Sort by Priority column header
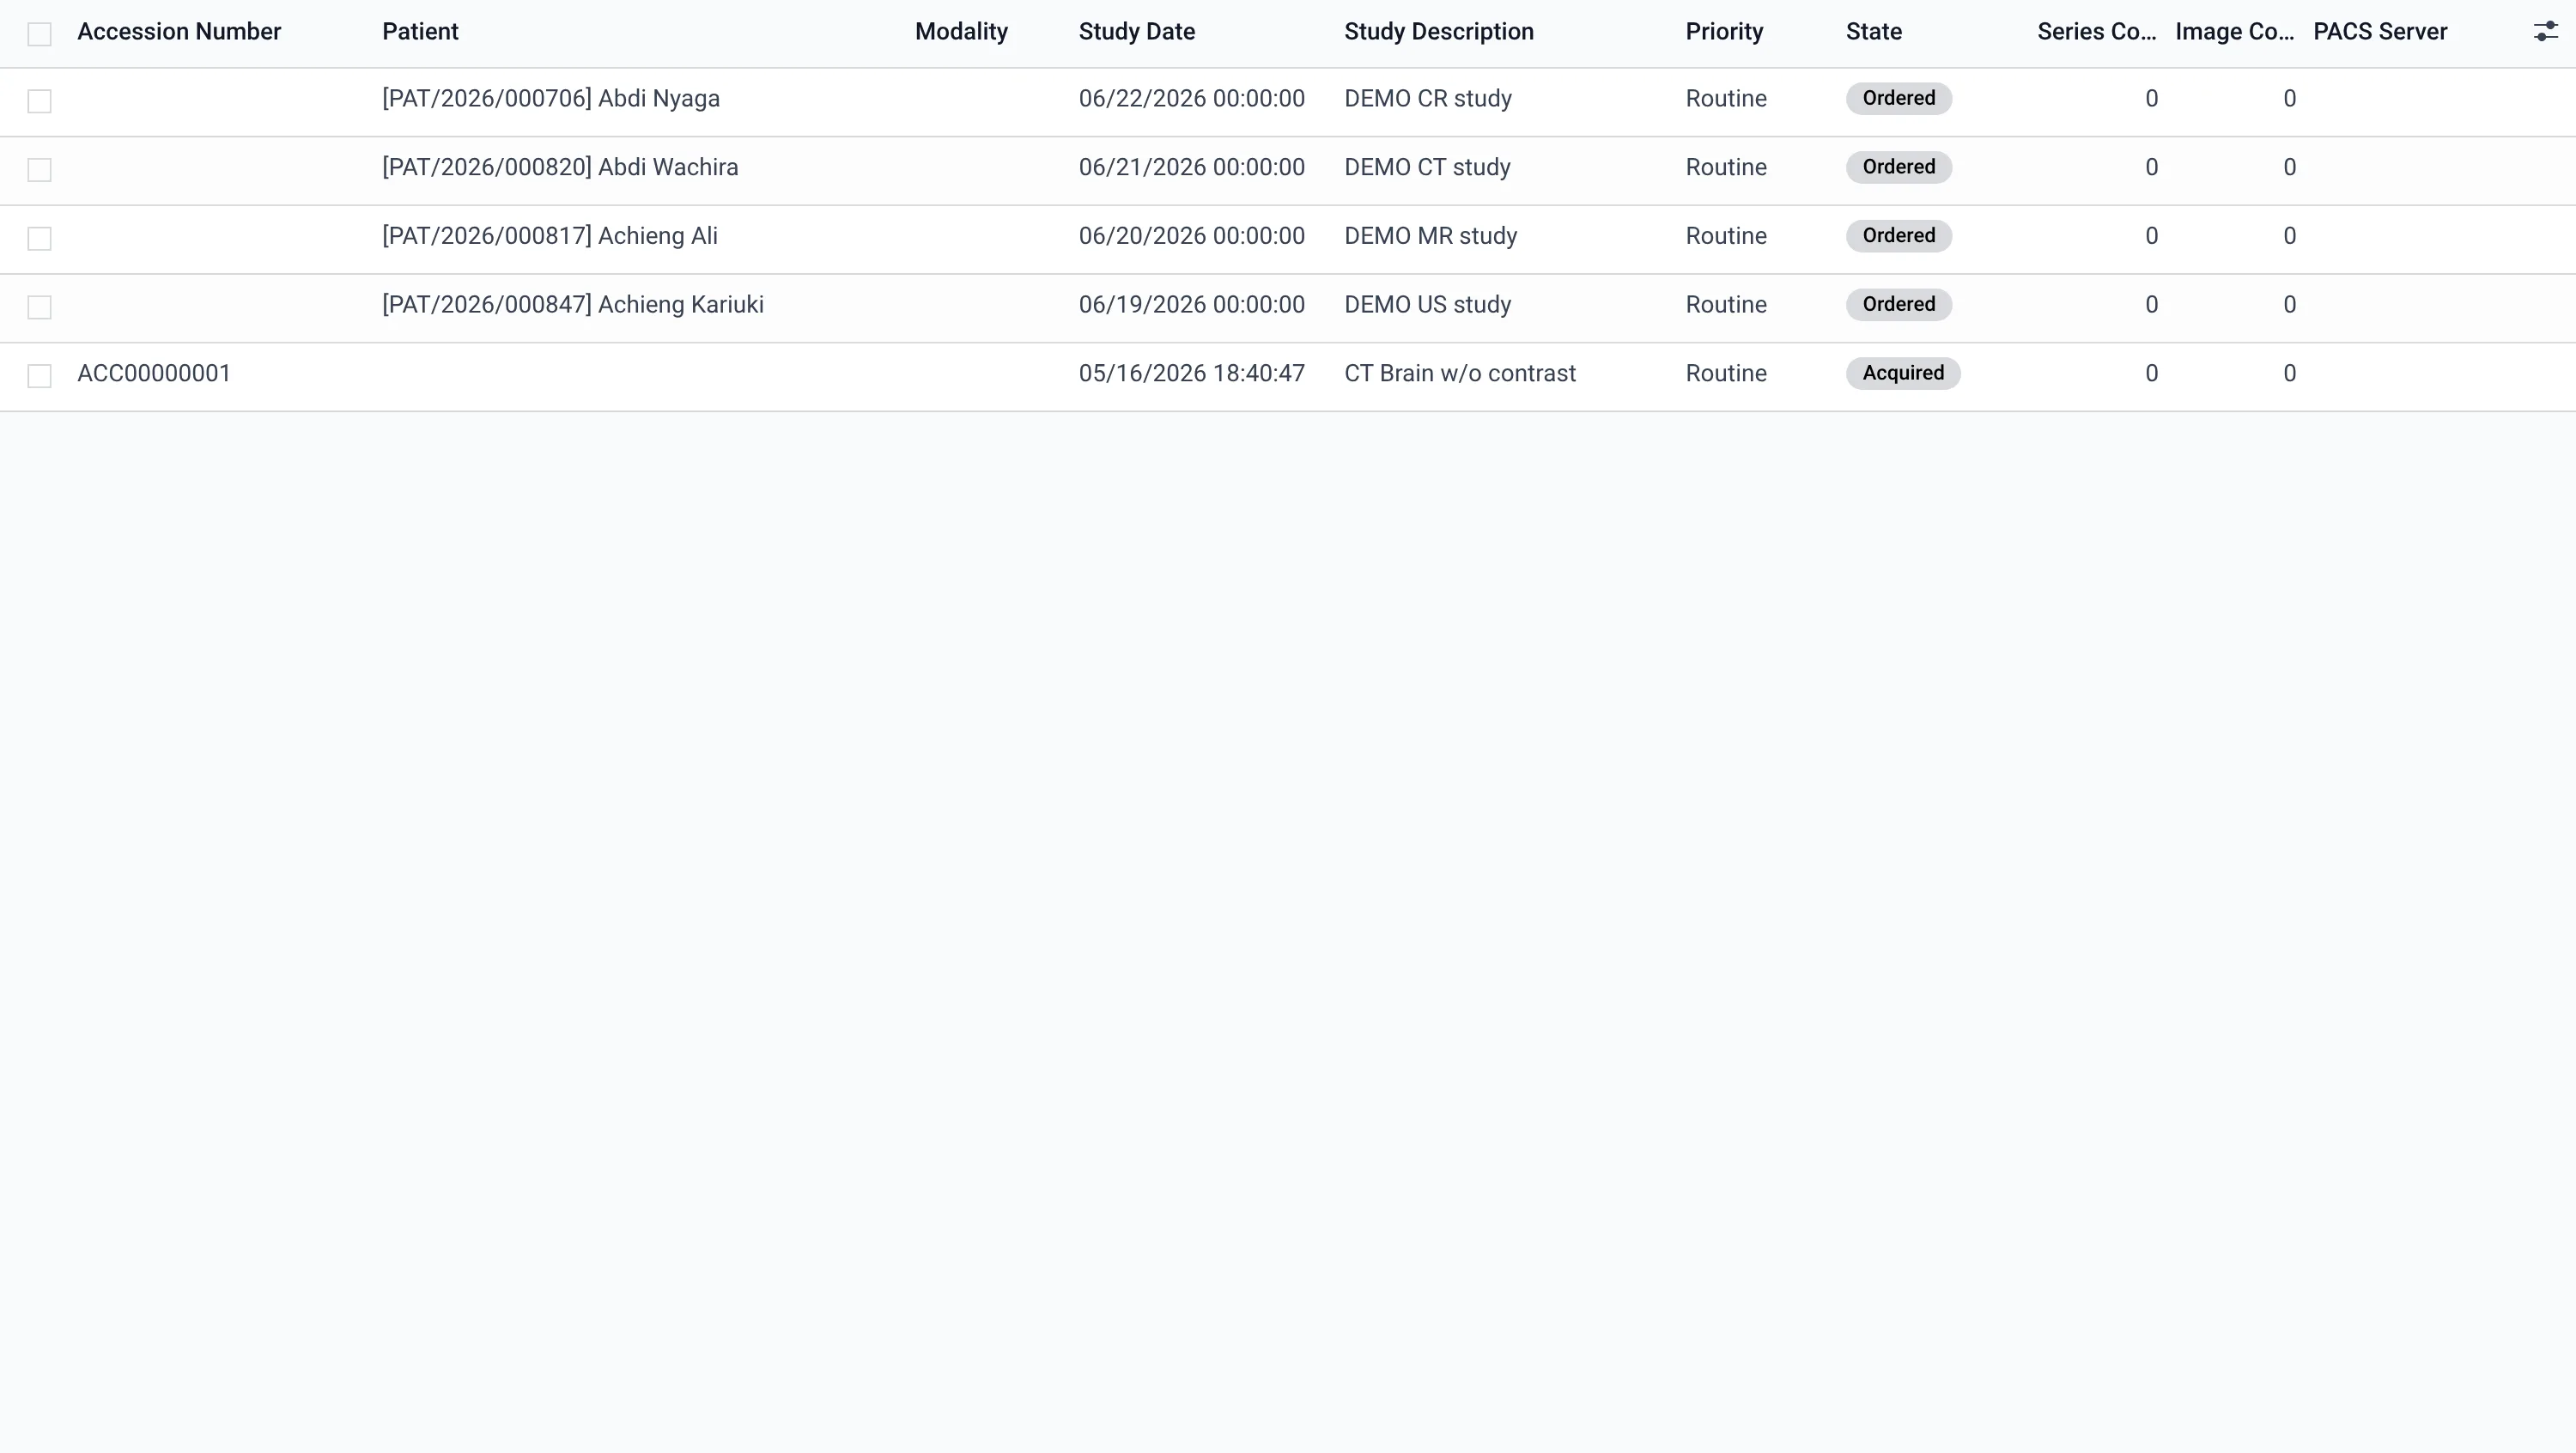This screenshot has height=1453, width=2576. tap(1724, 32)
